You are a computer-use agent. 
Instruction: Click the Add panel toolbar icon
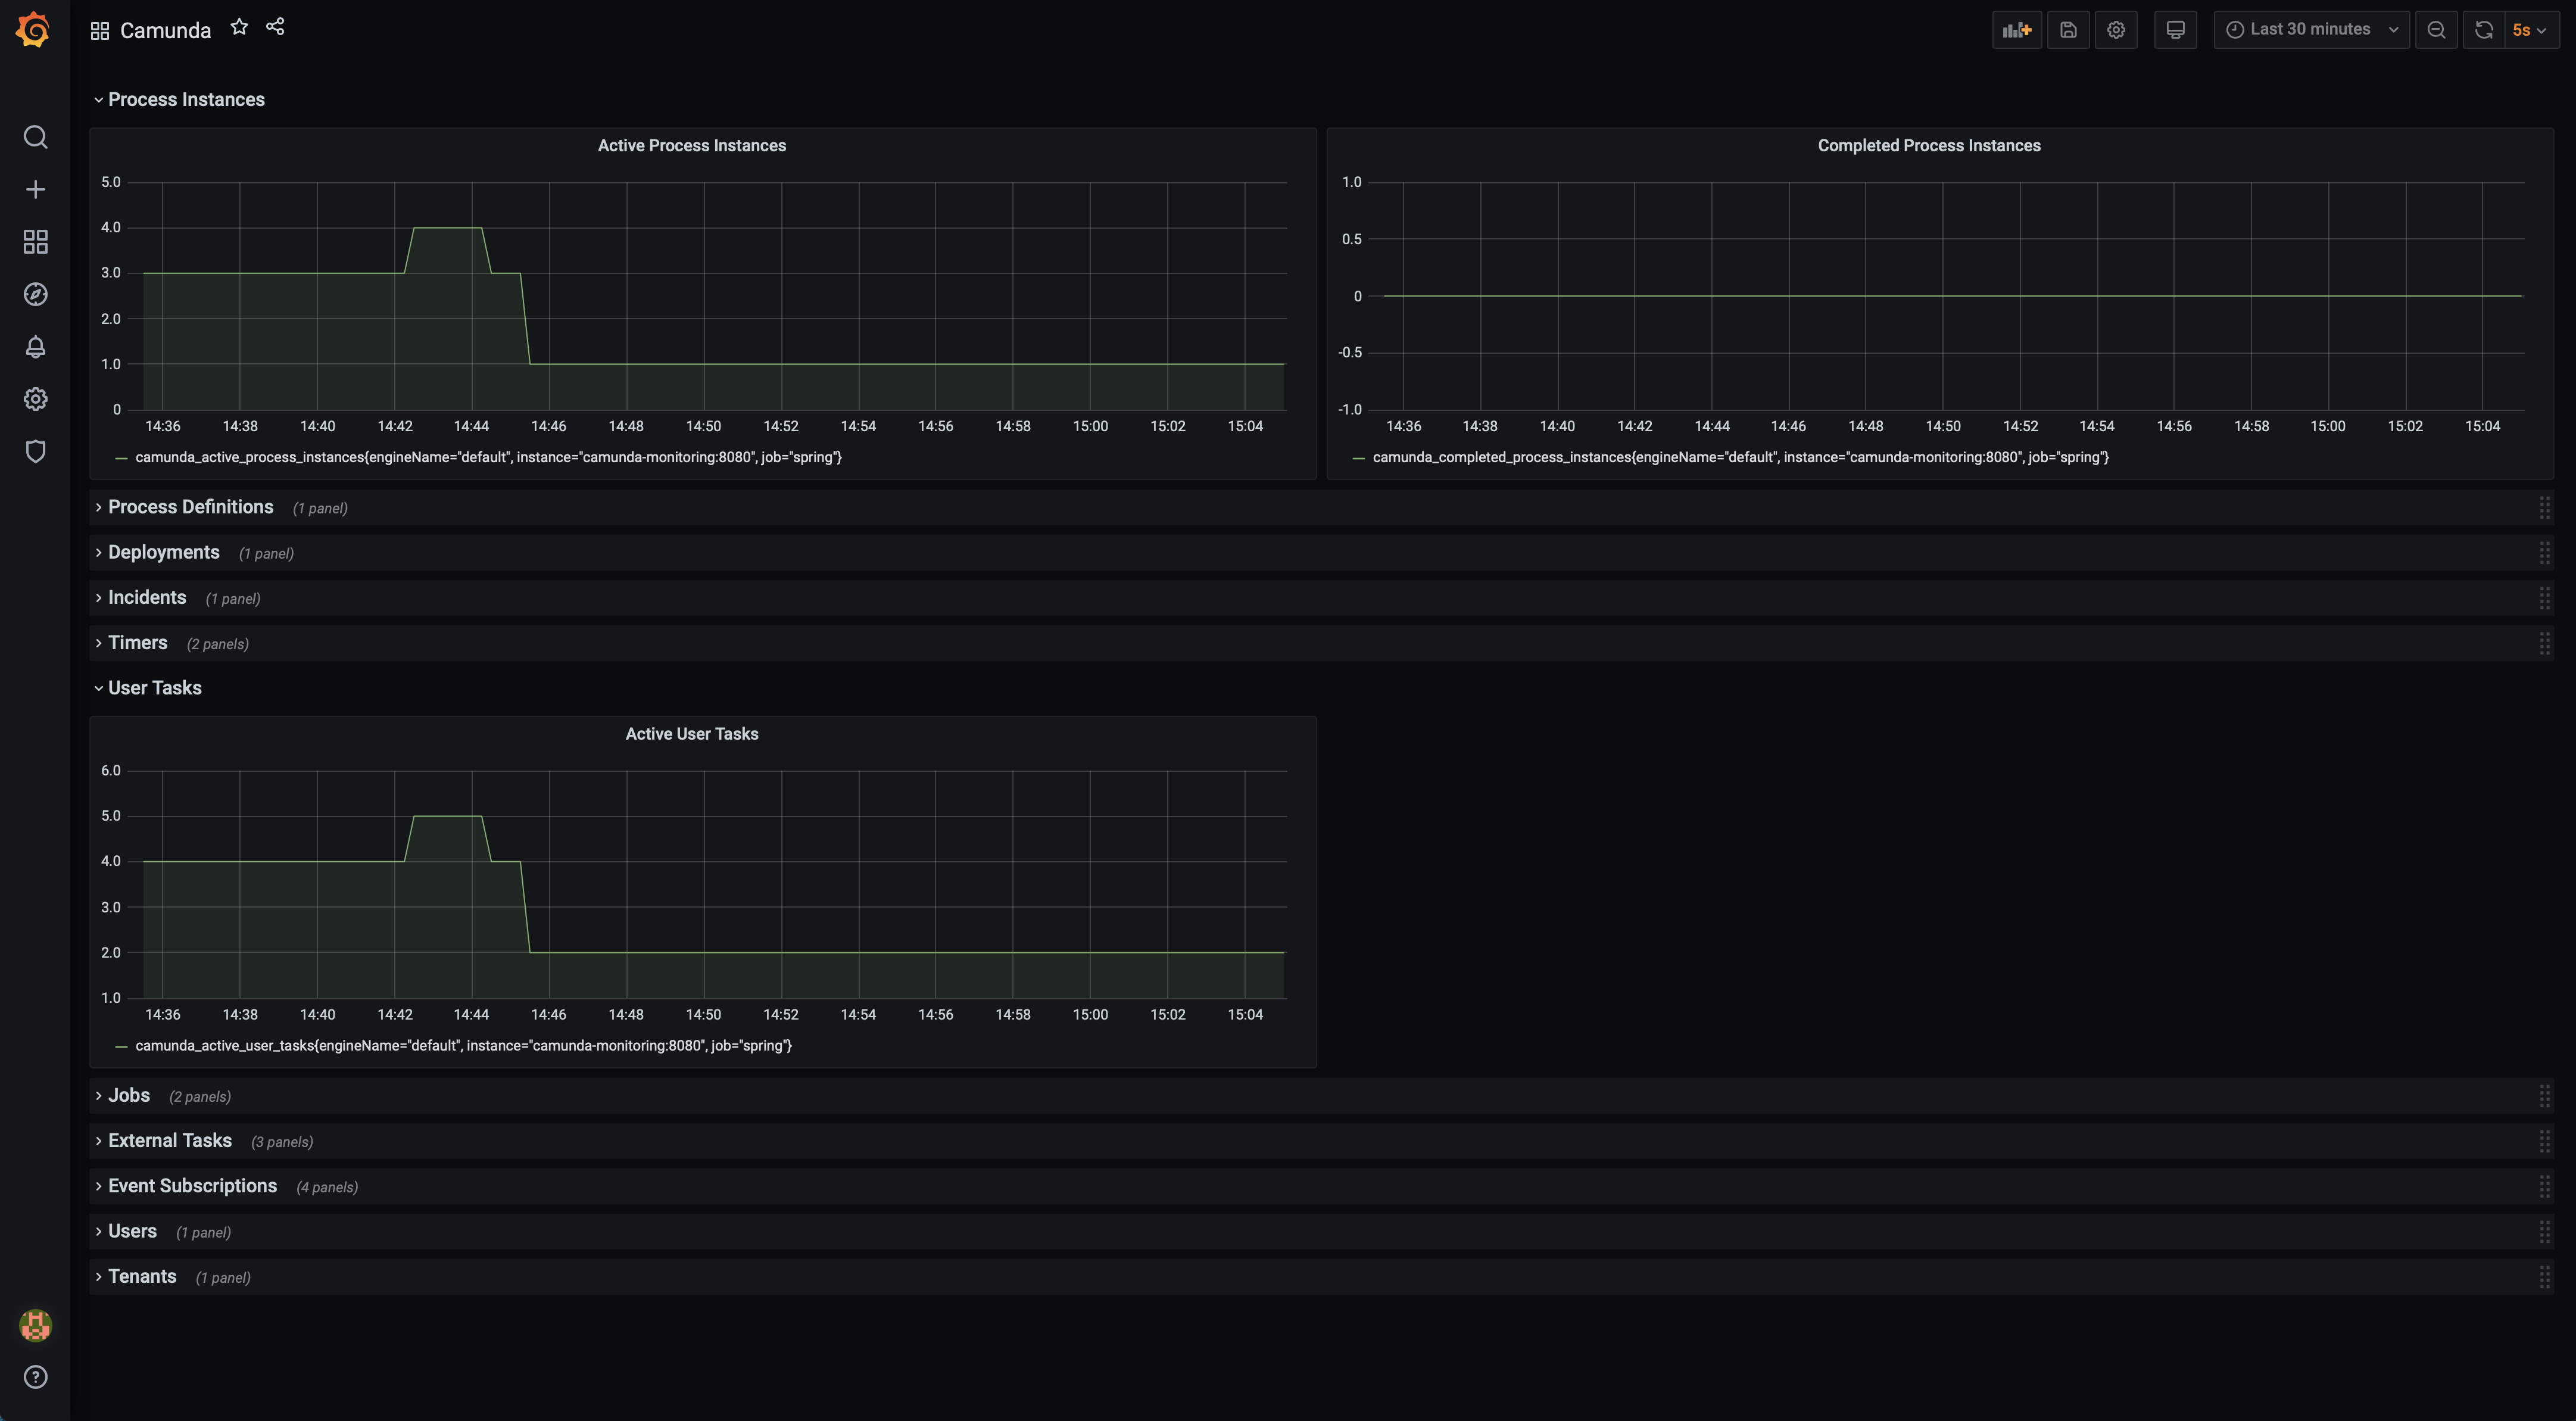pyautogui.click(x=2016, y=30)
